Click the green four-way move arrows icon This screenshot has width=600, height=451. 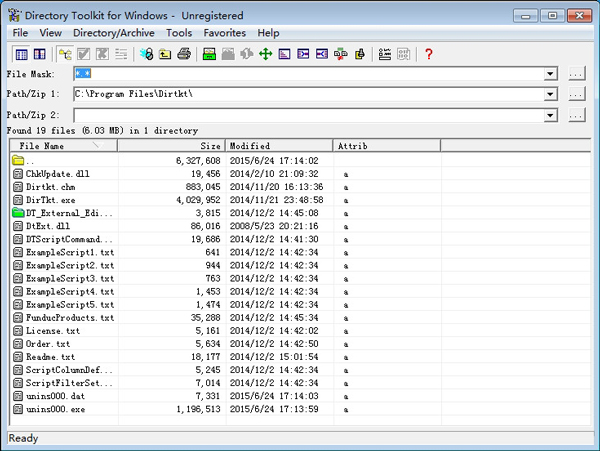coord(266,54)
